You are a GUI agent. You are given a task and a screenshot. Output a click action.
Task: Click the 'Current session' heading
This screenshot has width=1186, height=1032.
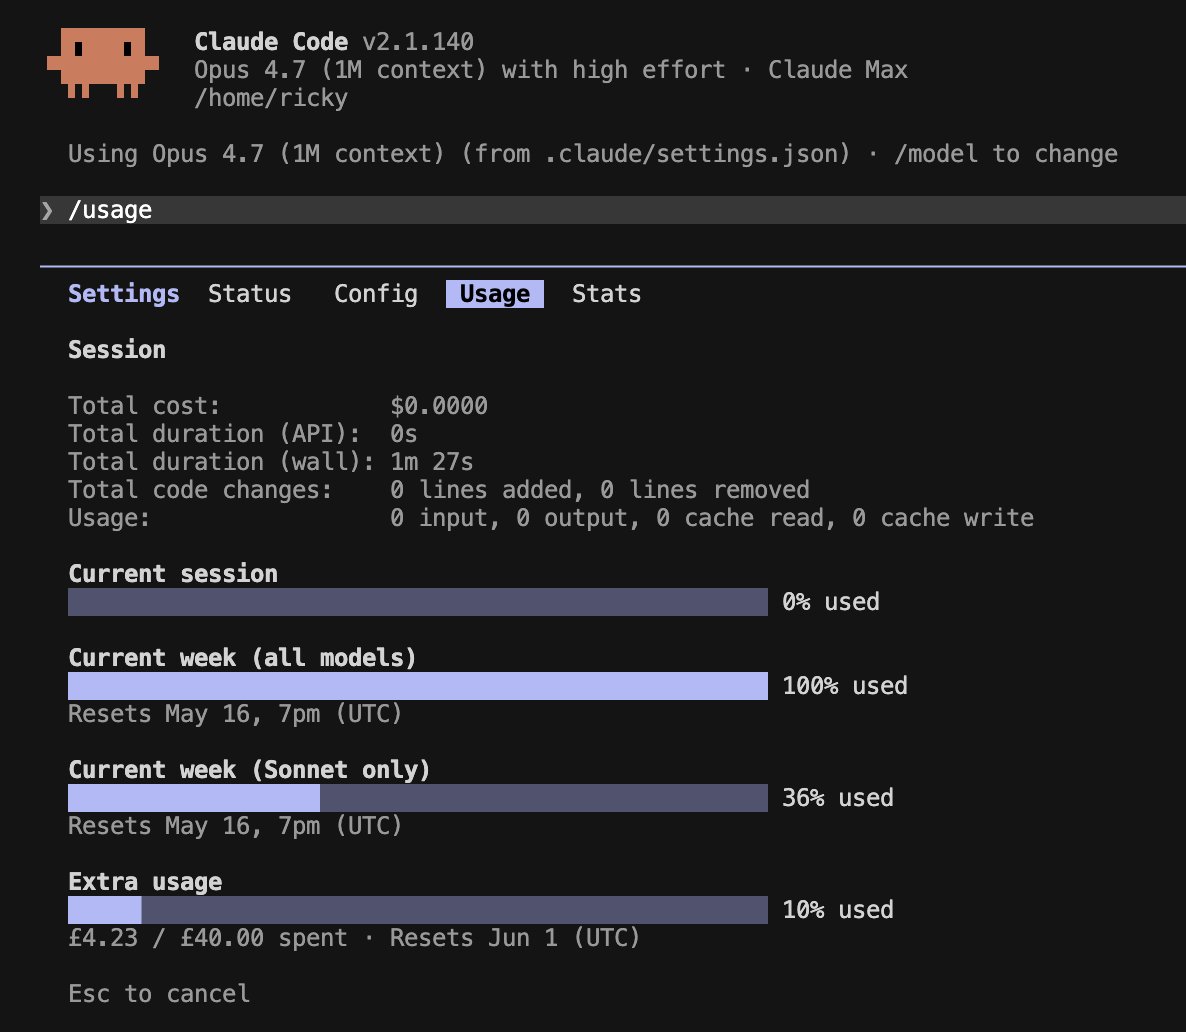click(x=173, y=574)
